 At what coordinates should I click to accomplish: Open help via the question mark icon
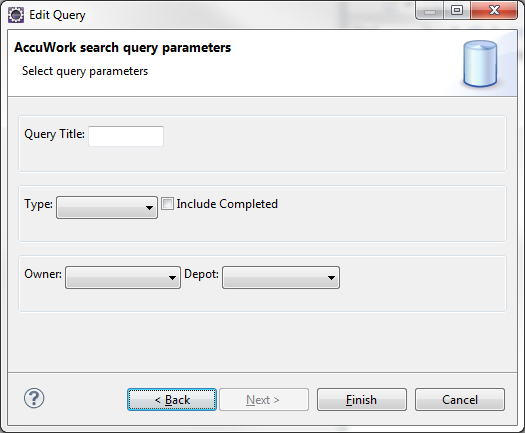(x=34, y=398)
